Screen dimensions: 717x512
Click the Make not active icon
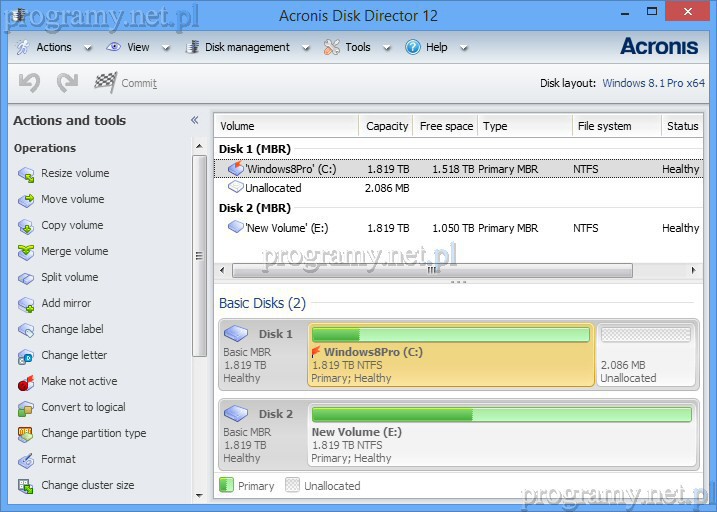tap(26, 382)
